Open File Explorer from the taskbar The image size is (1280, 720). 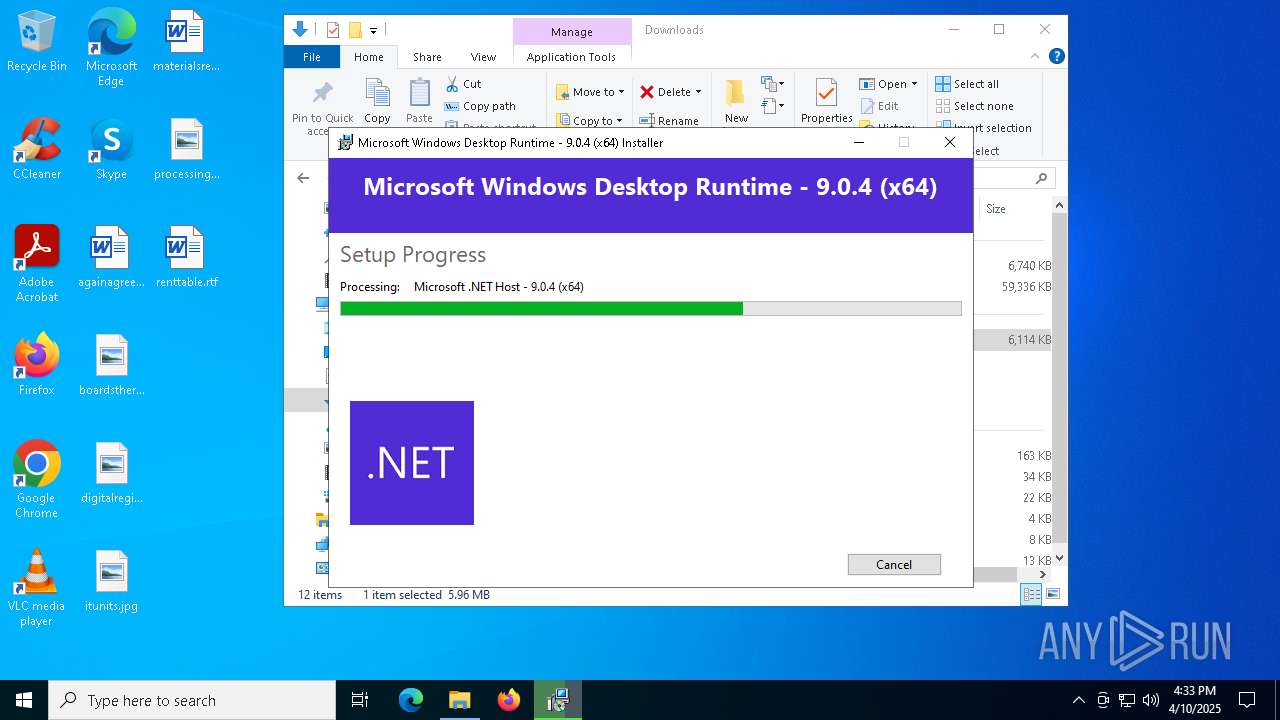tap(459, 700)
